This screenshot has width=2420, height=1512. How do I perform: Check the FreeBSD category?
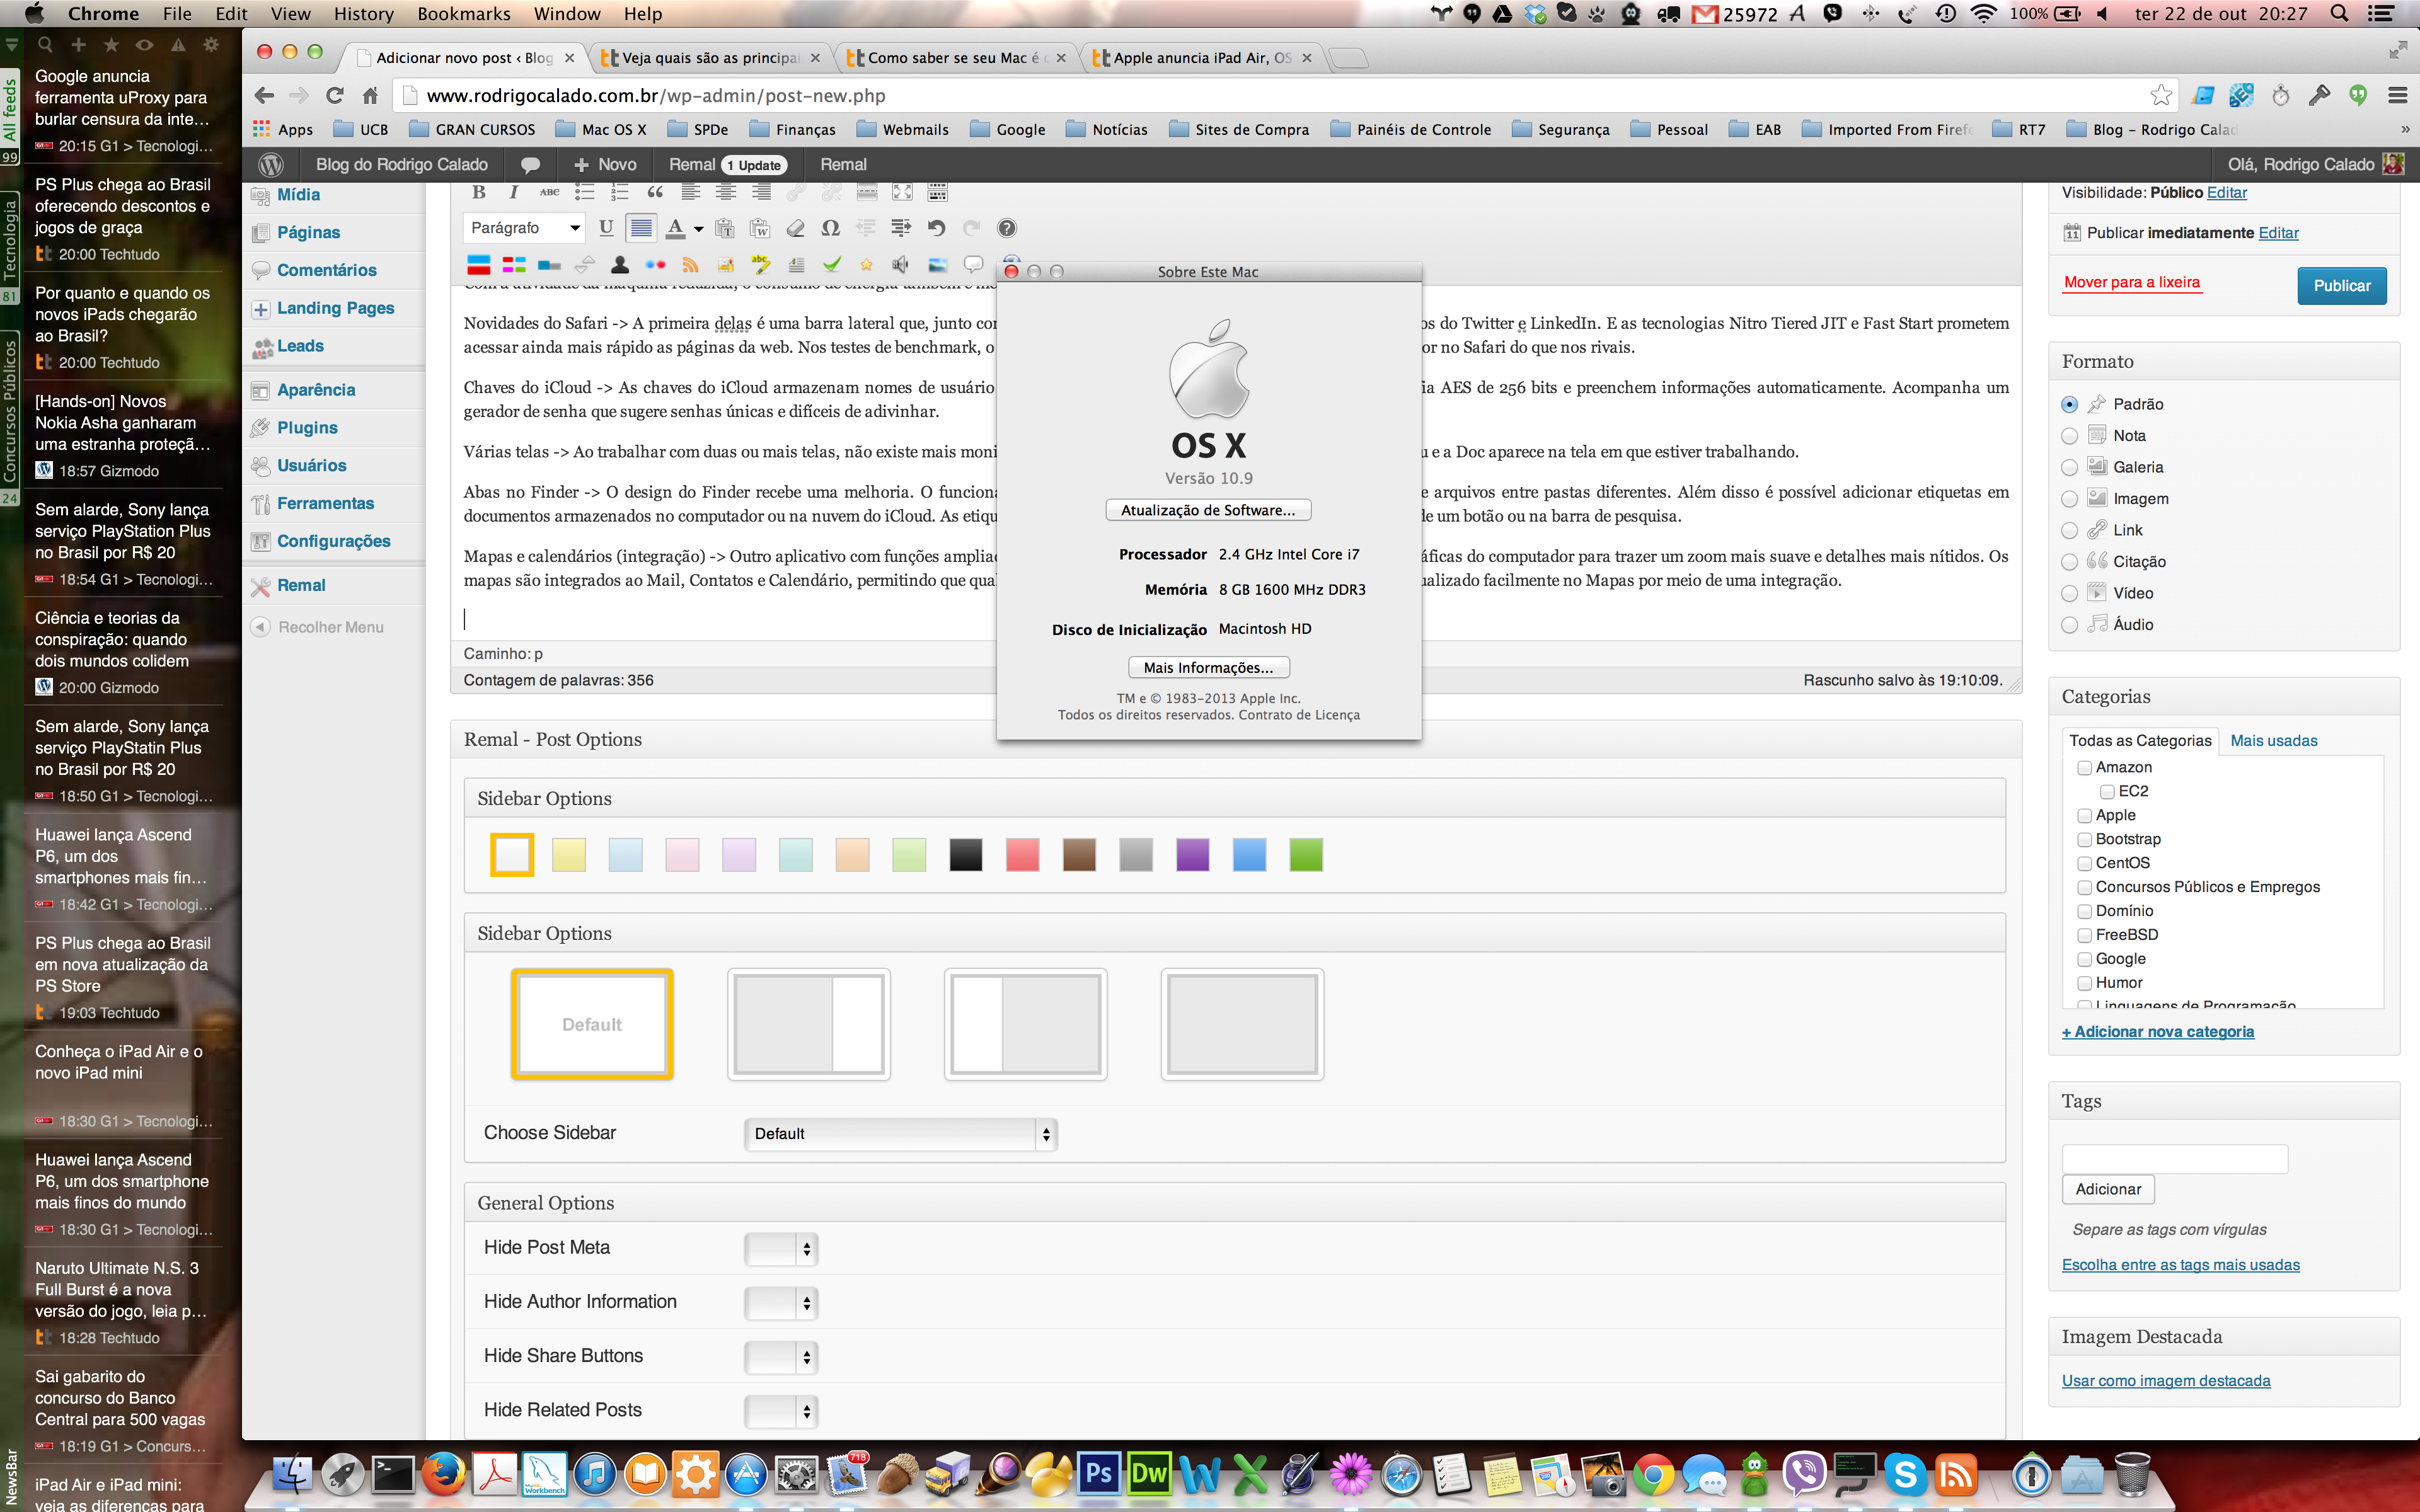click(2085, 935)
